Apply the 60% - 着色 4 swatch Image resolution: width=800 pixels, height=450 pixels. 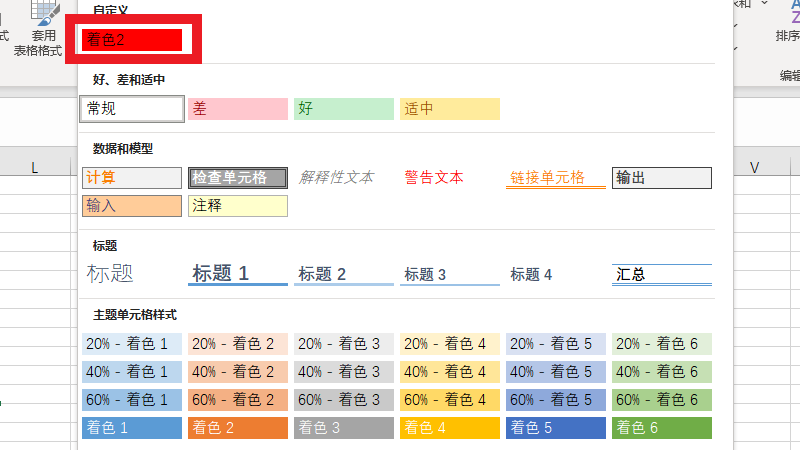tap(449, 400)
